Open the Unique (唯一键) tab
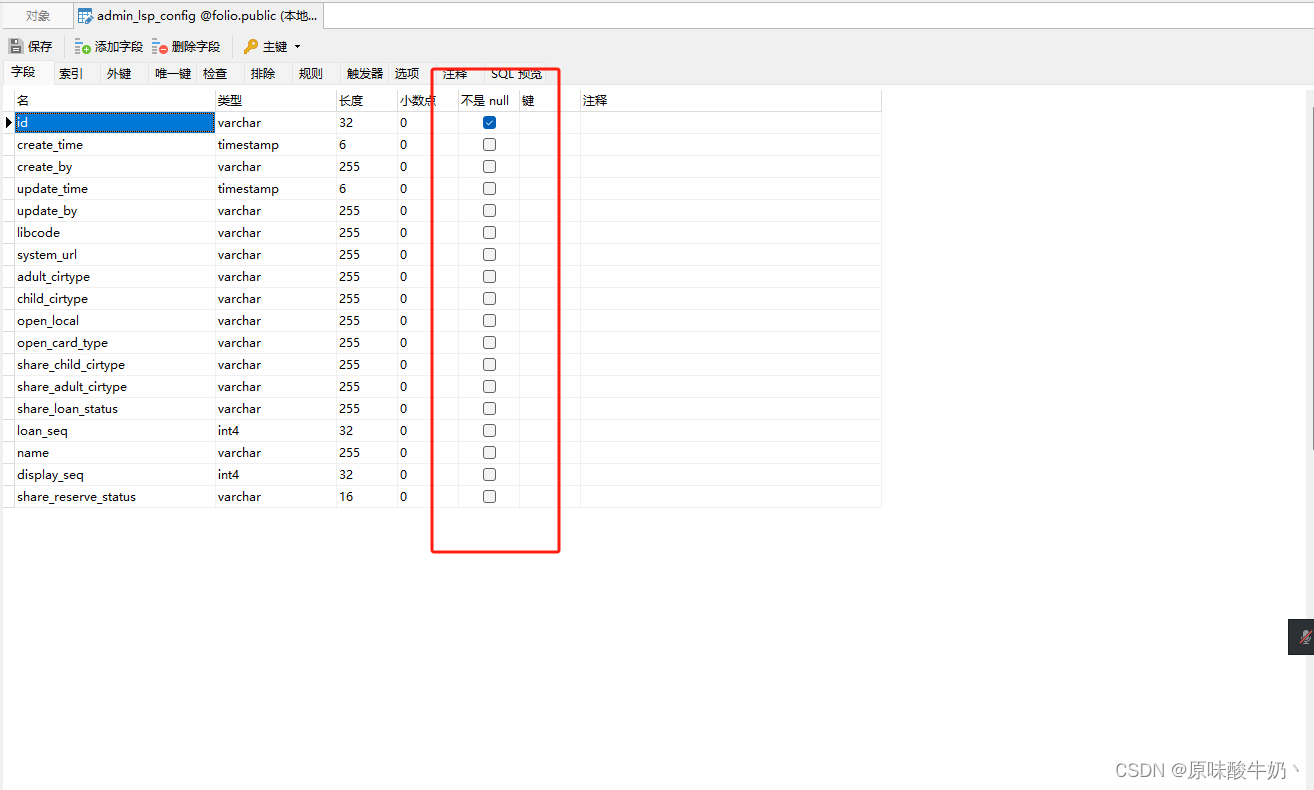The width and height of the screenshot is (1314, 790). (173, 73)
